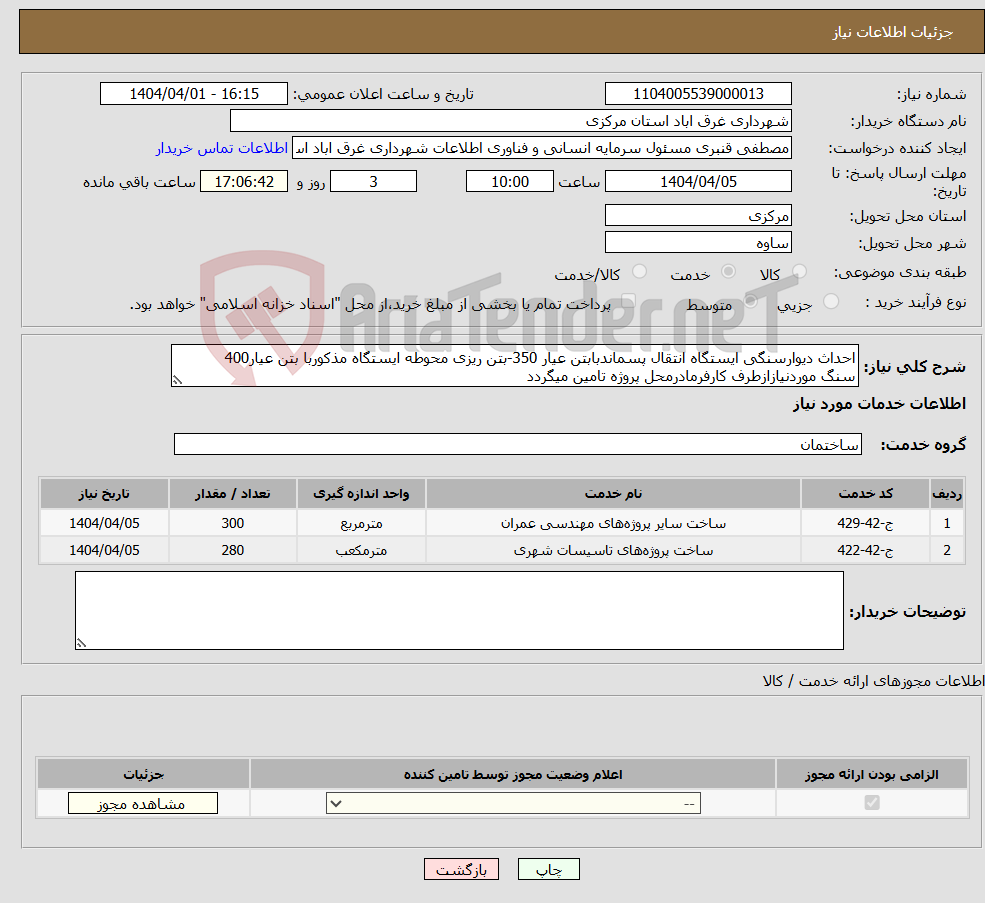Click the مشاهده مجوز button
This screenshot has height=903, width=985.
[x=143, y=803]
